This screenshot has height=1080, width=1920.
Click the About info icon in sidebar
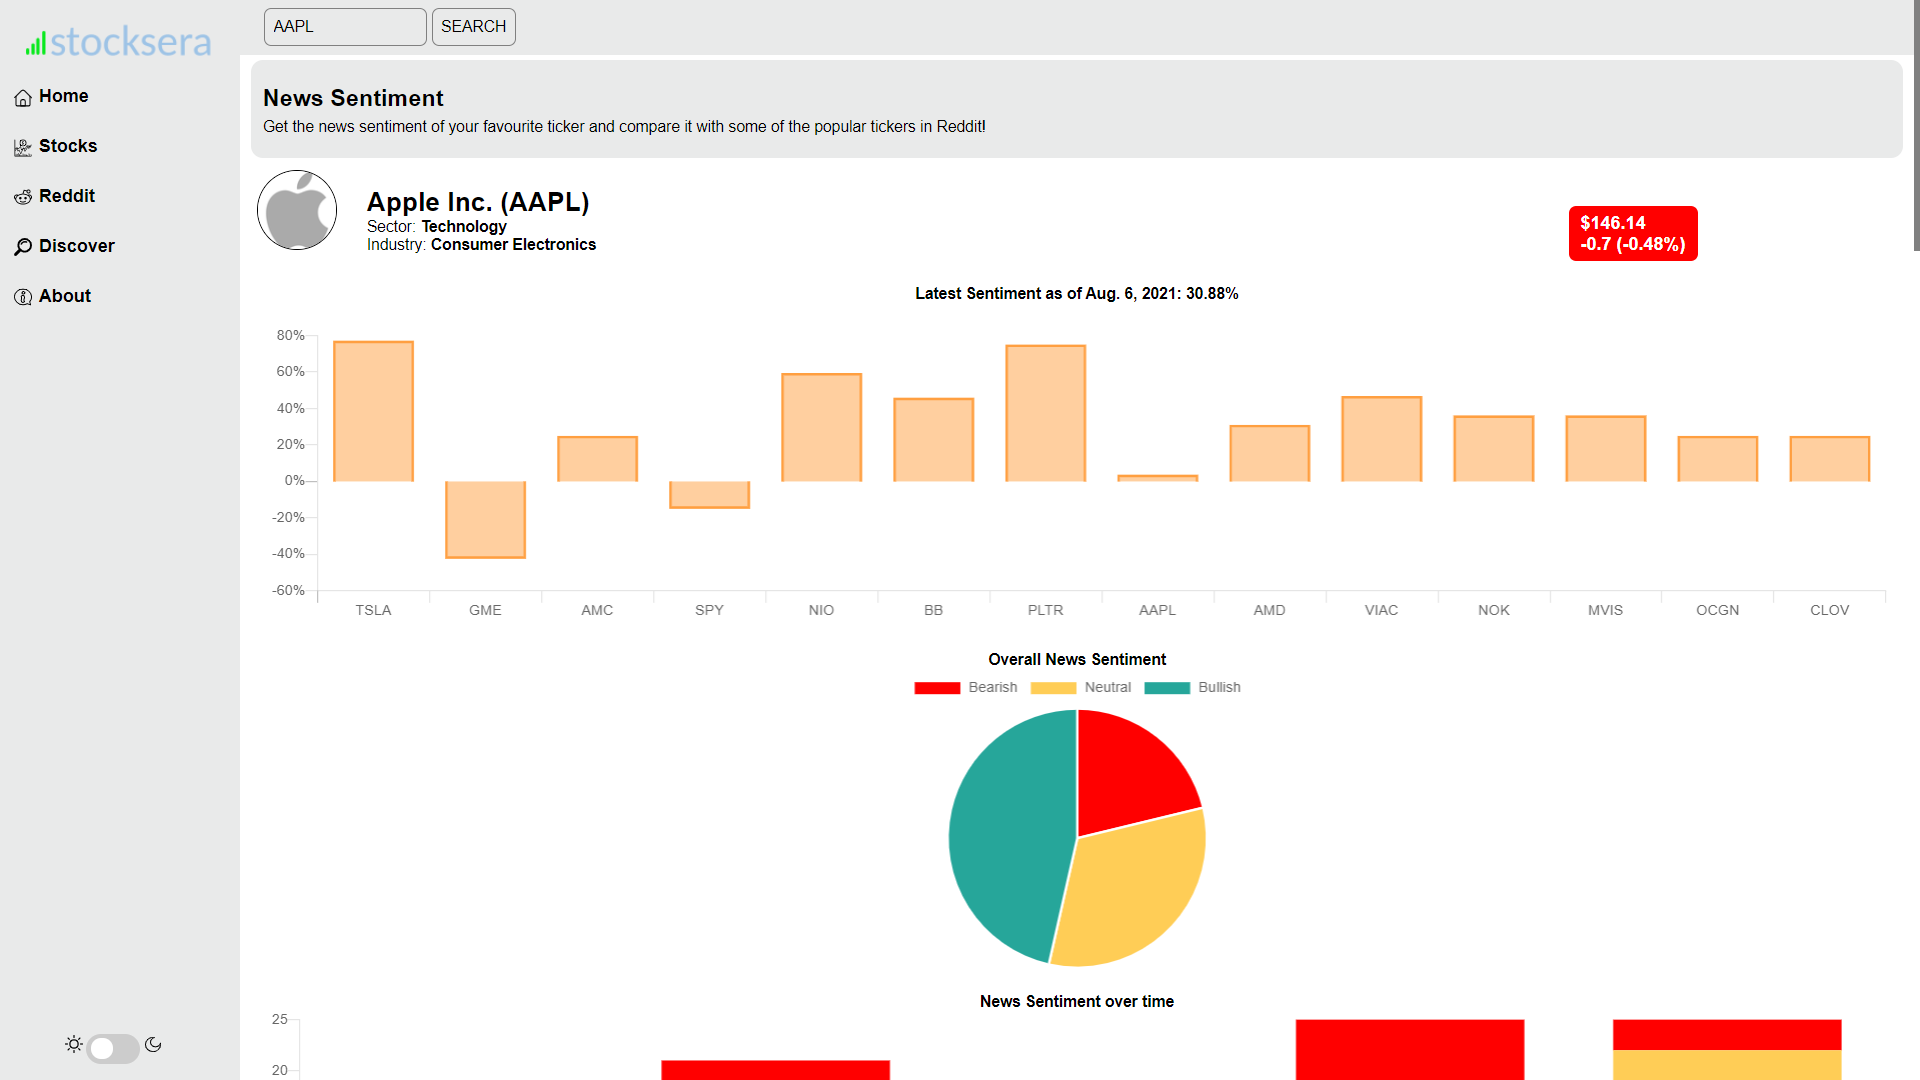click(x=23, y=297)
